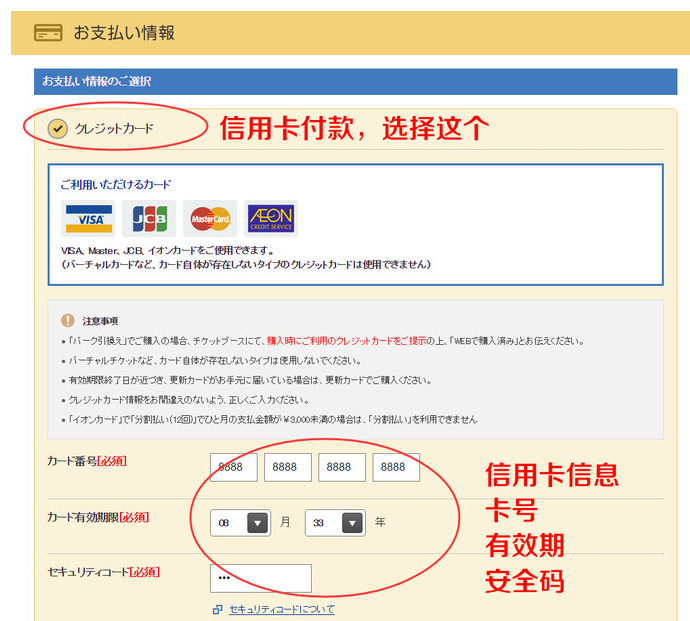Click the カード有効期限[必須] label
Viewport: 690px width, 621px height.
98,517
